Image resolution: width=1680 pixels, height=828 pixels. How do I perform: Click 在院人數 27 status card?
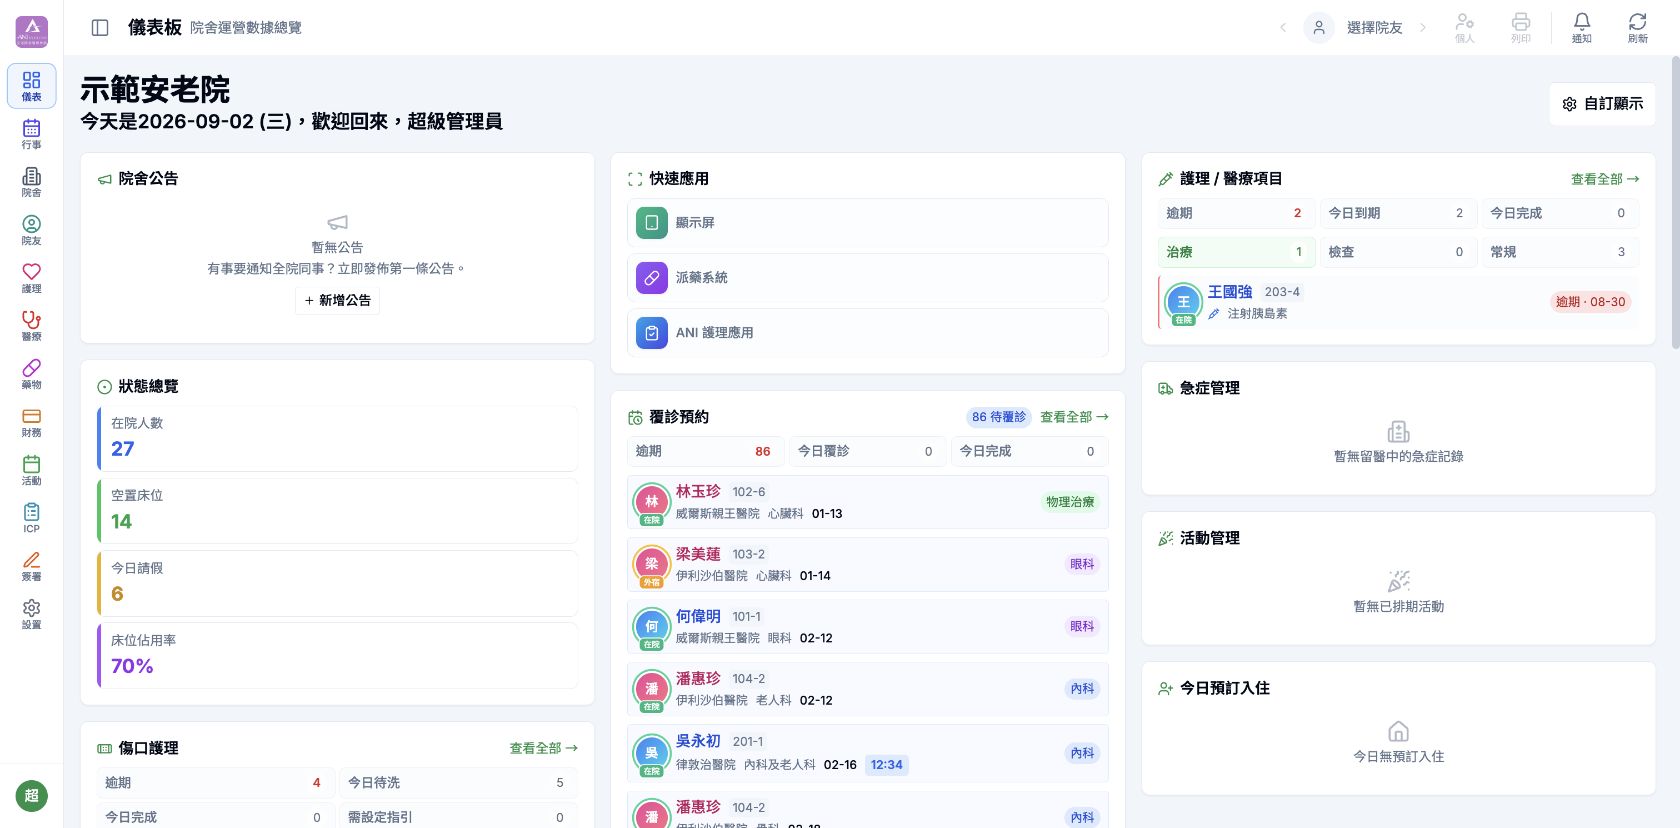[338, 438]
